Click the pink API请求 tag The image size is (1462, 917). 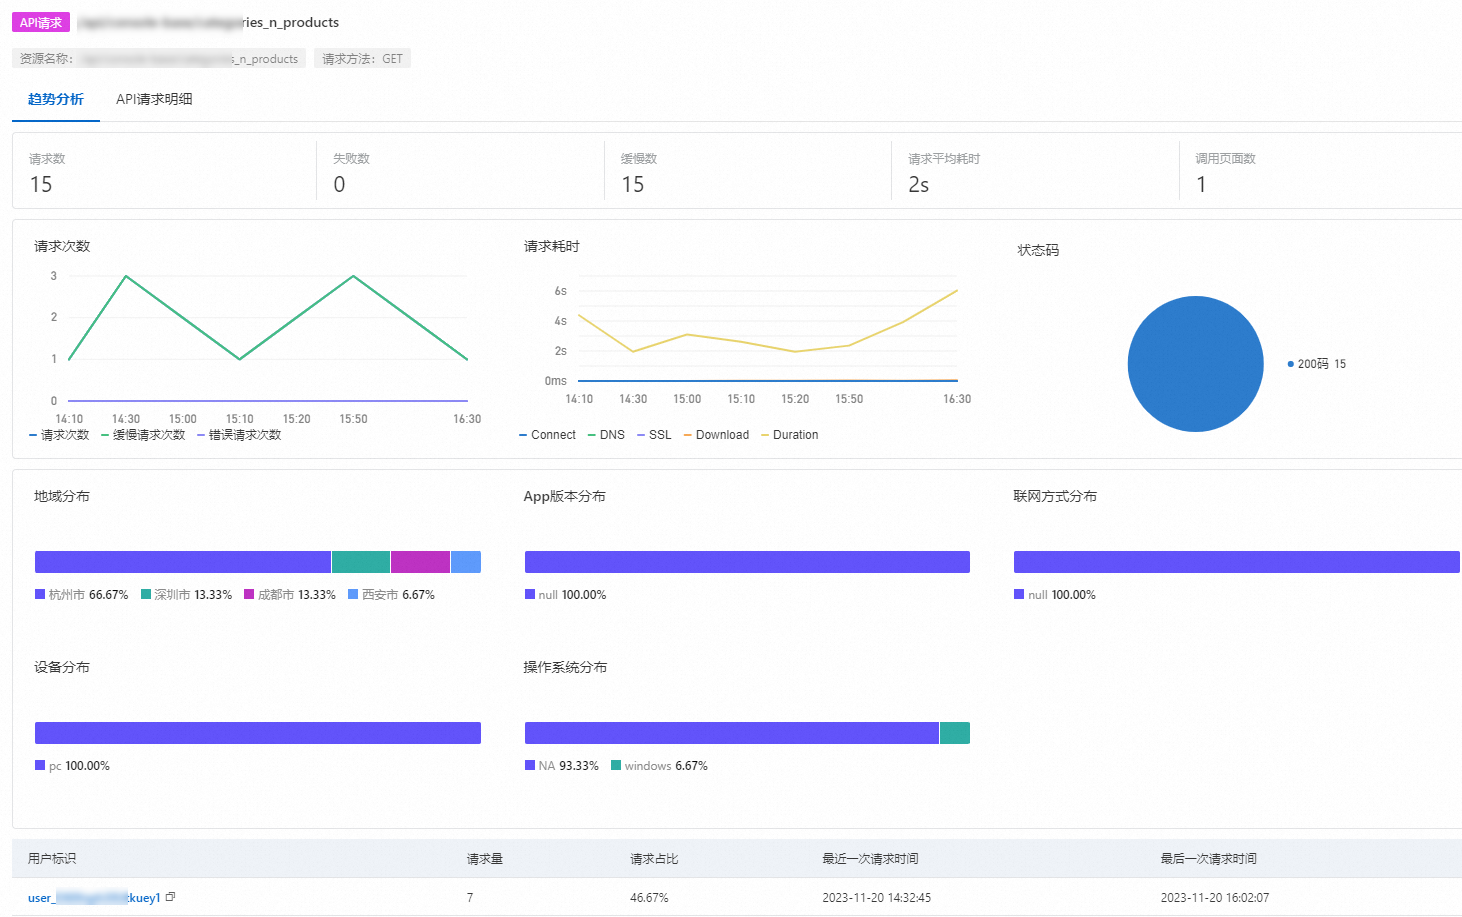tap(41, 23)
